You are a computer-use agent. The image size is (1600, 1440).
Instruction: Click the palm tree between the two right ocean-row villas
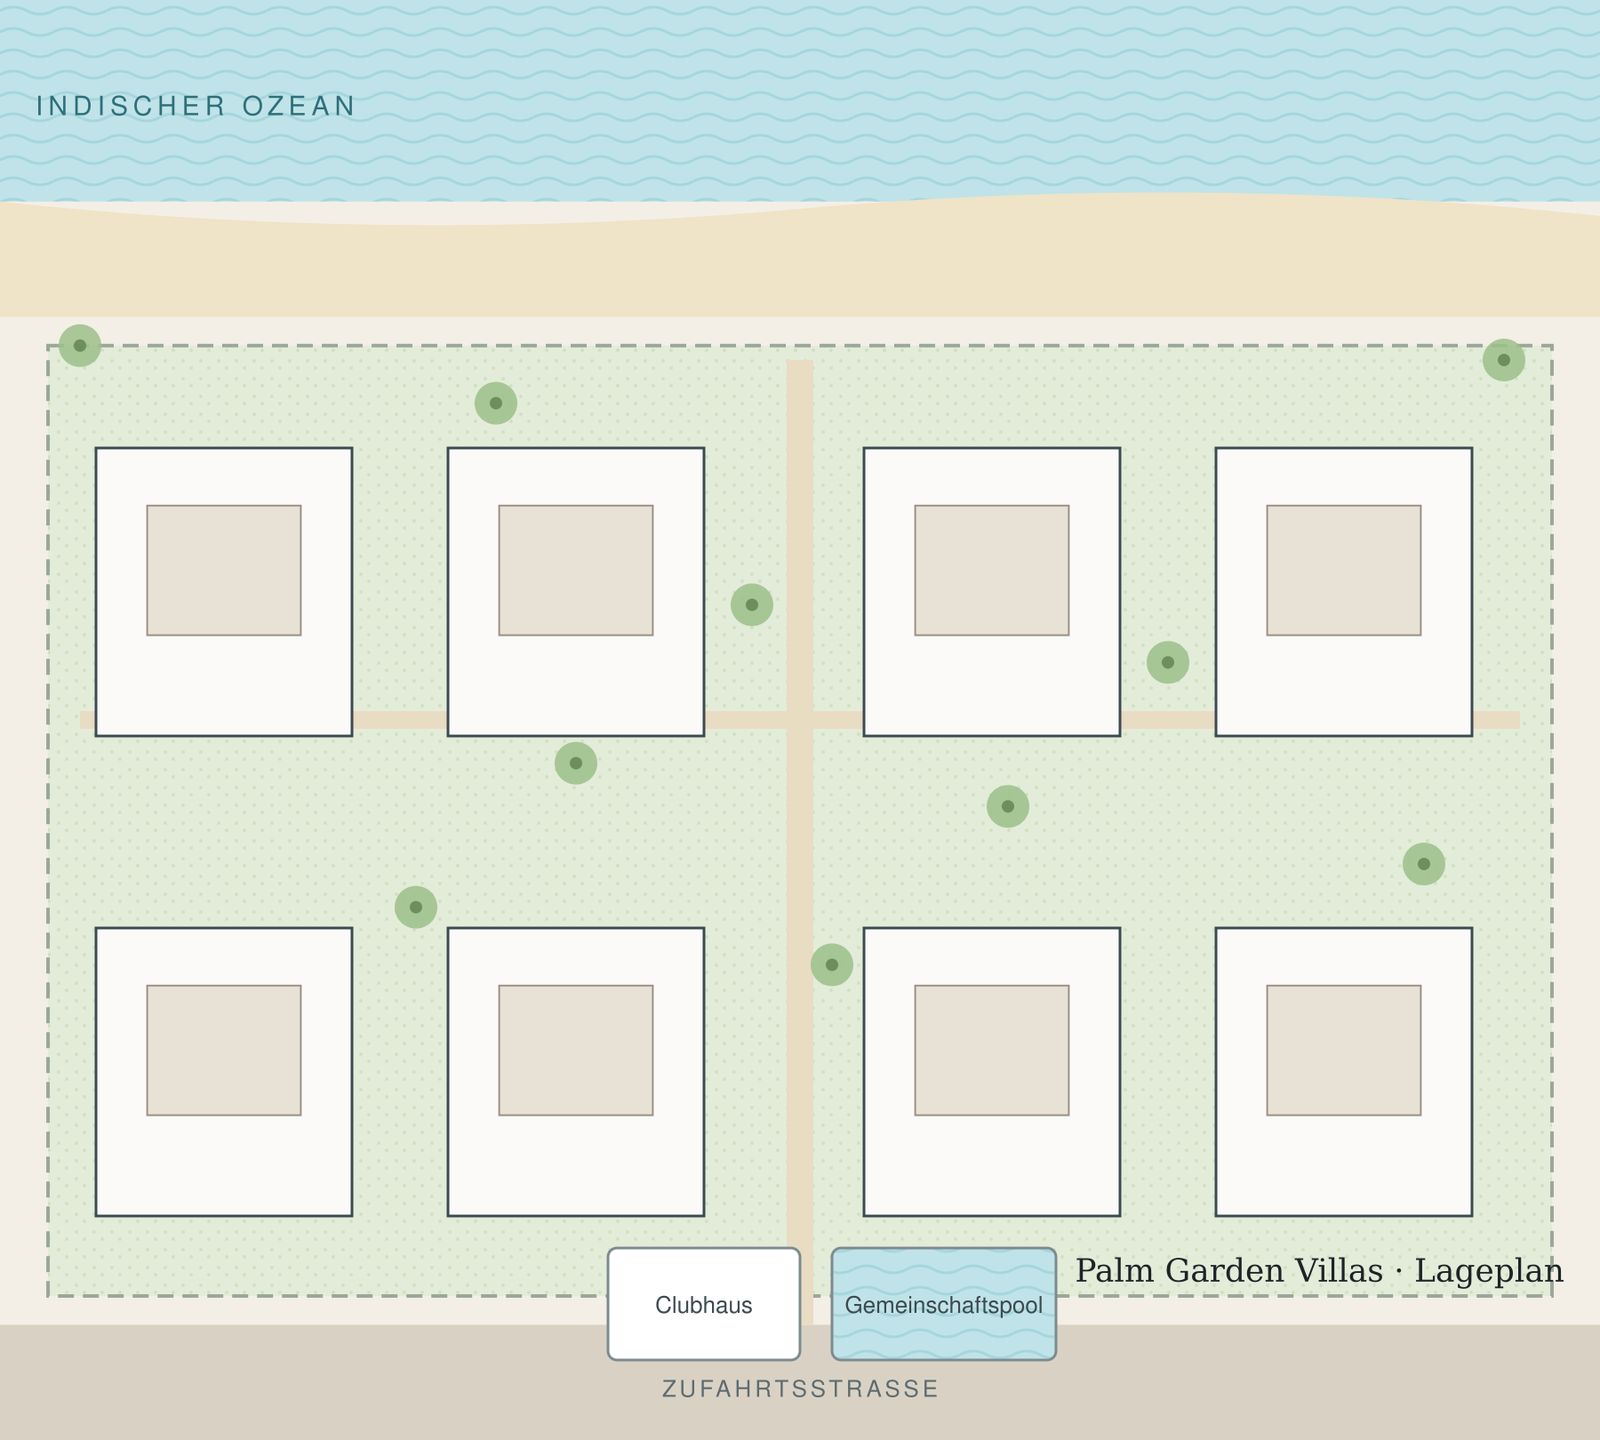1168,662
